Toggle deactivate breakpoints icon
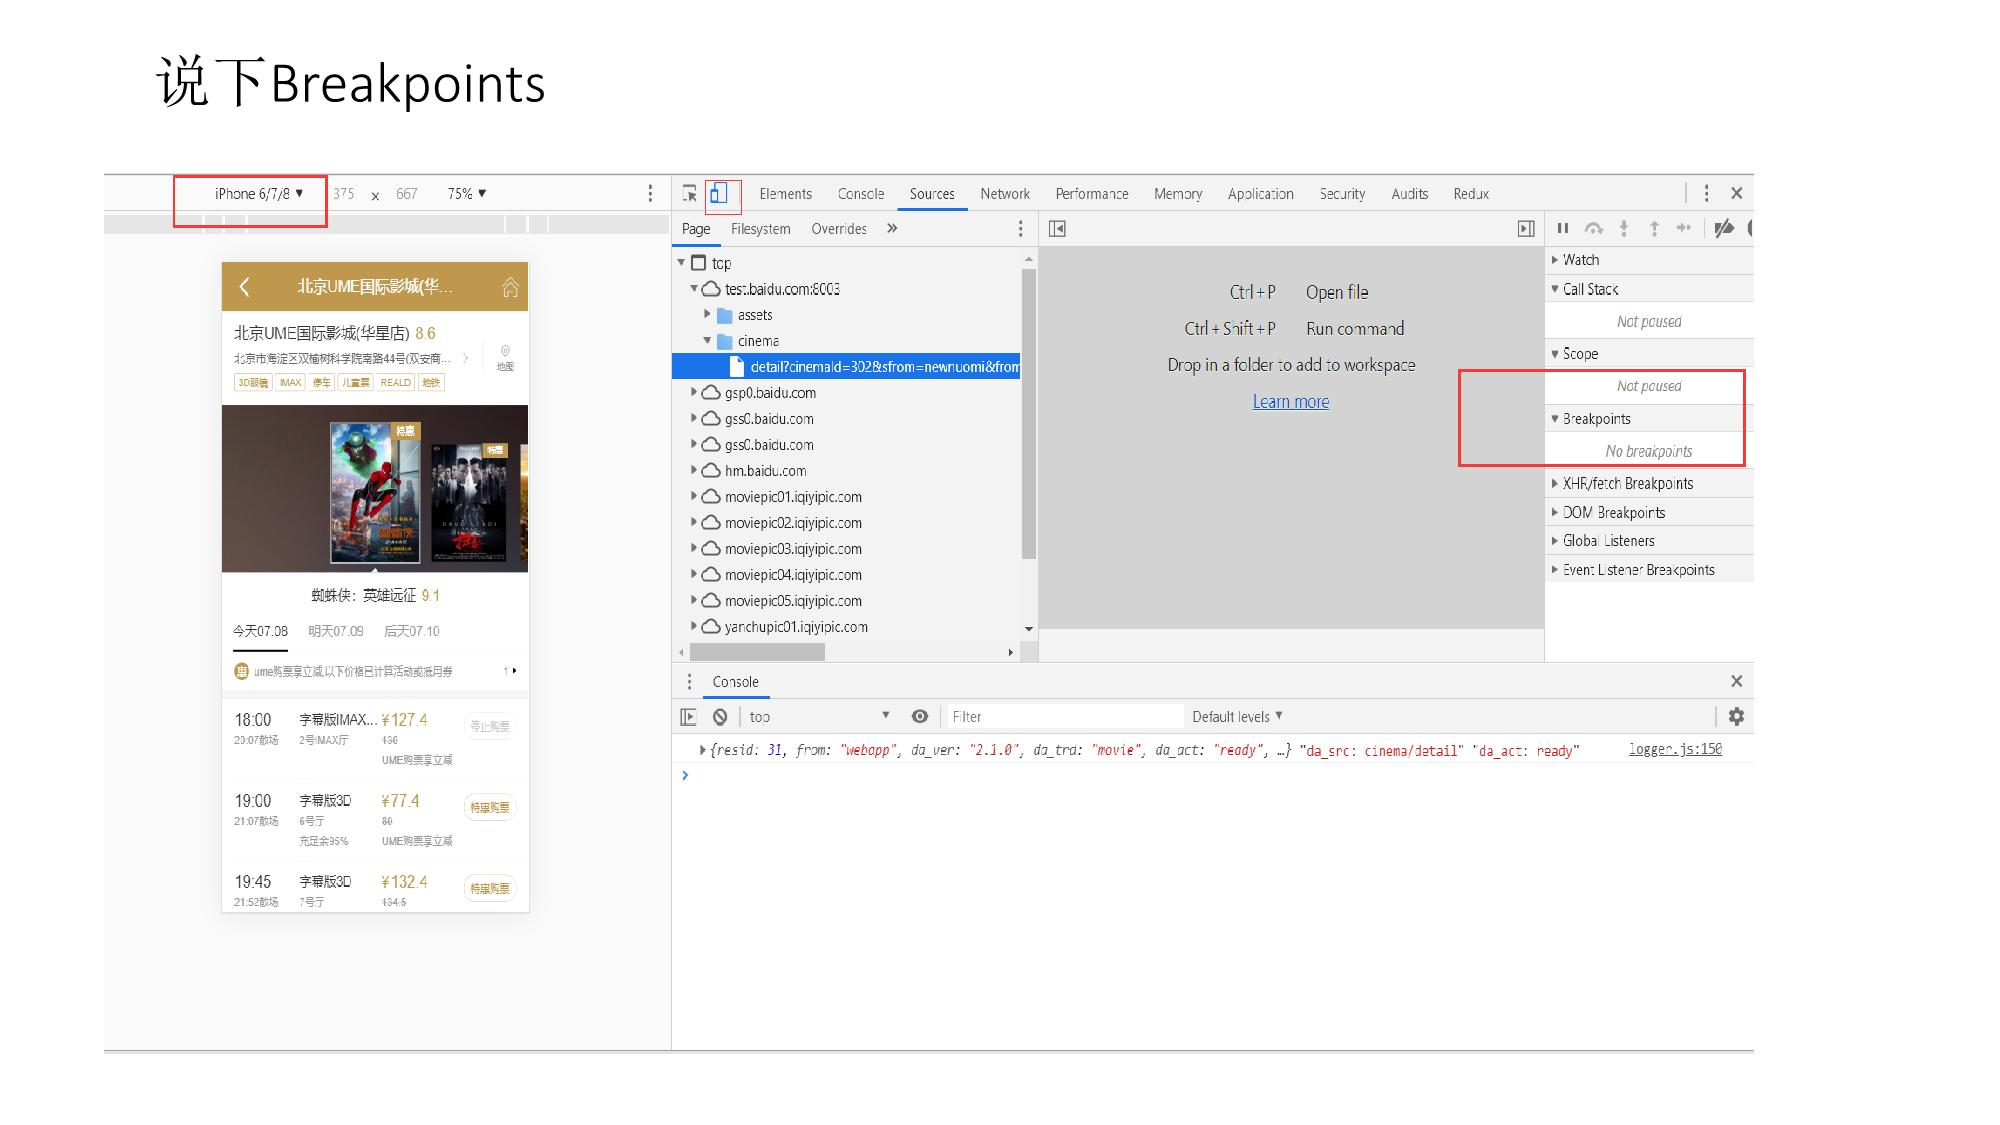This screenshot has width=2000, height=1125. [x=1724, y=229]
